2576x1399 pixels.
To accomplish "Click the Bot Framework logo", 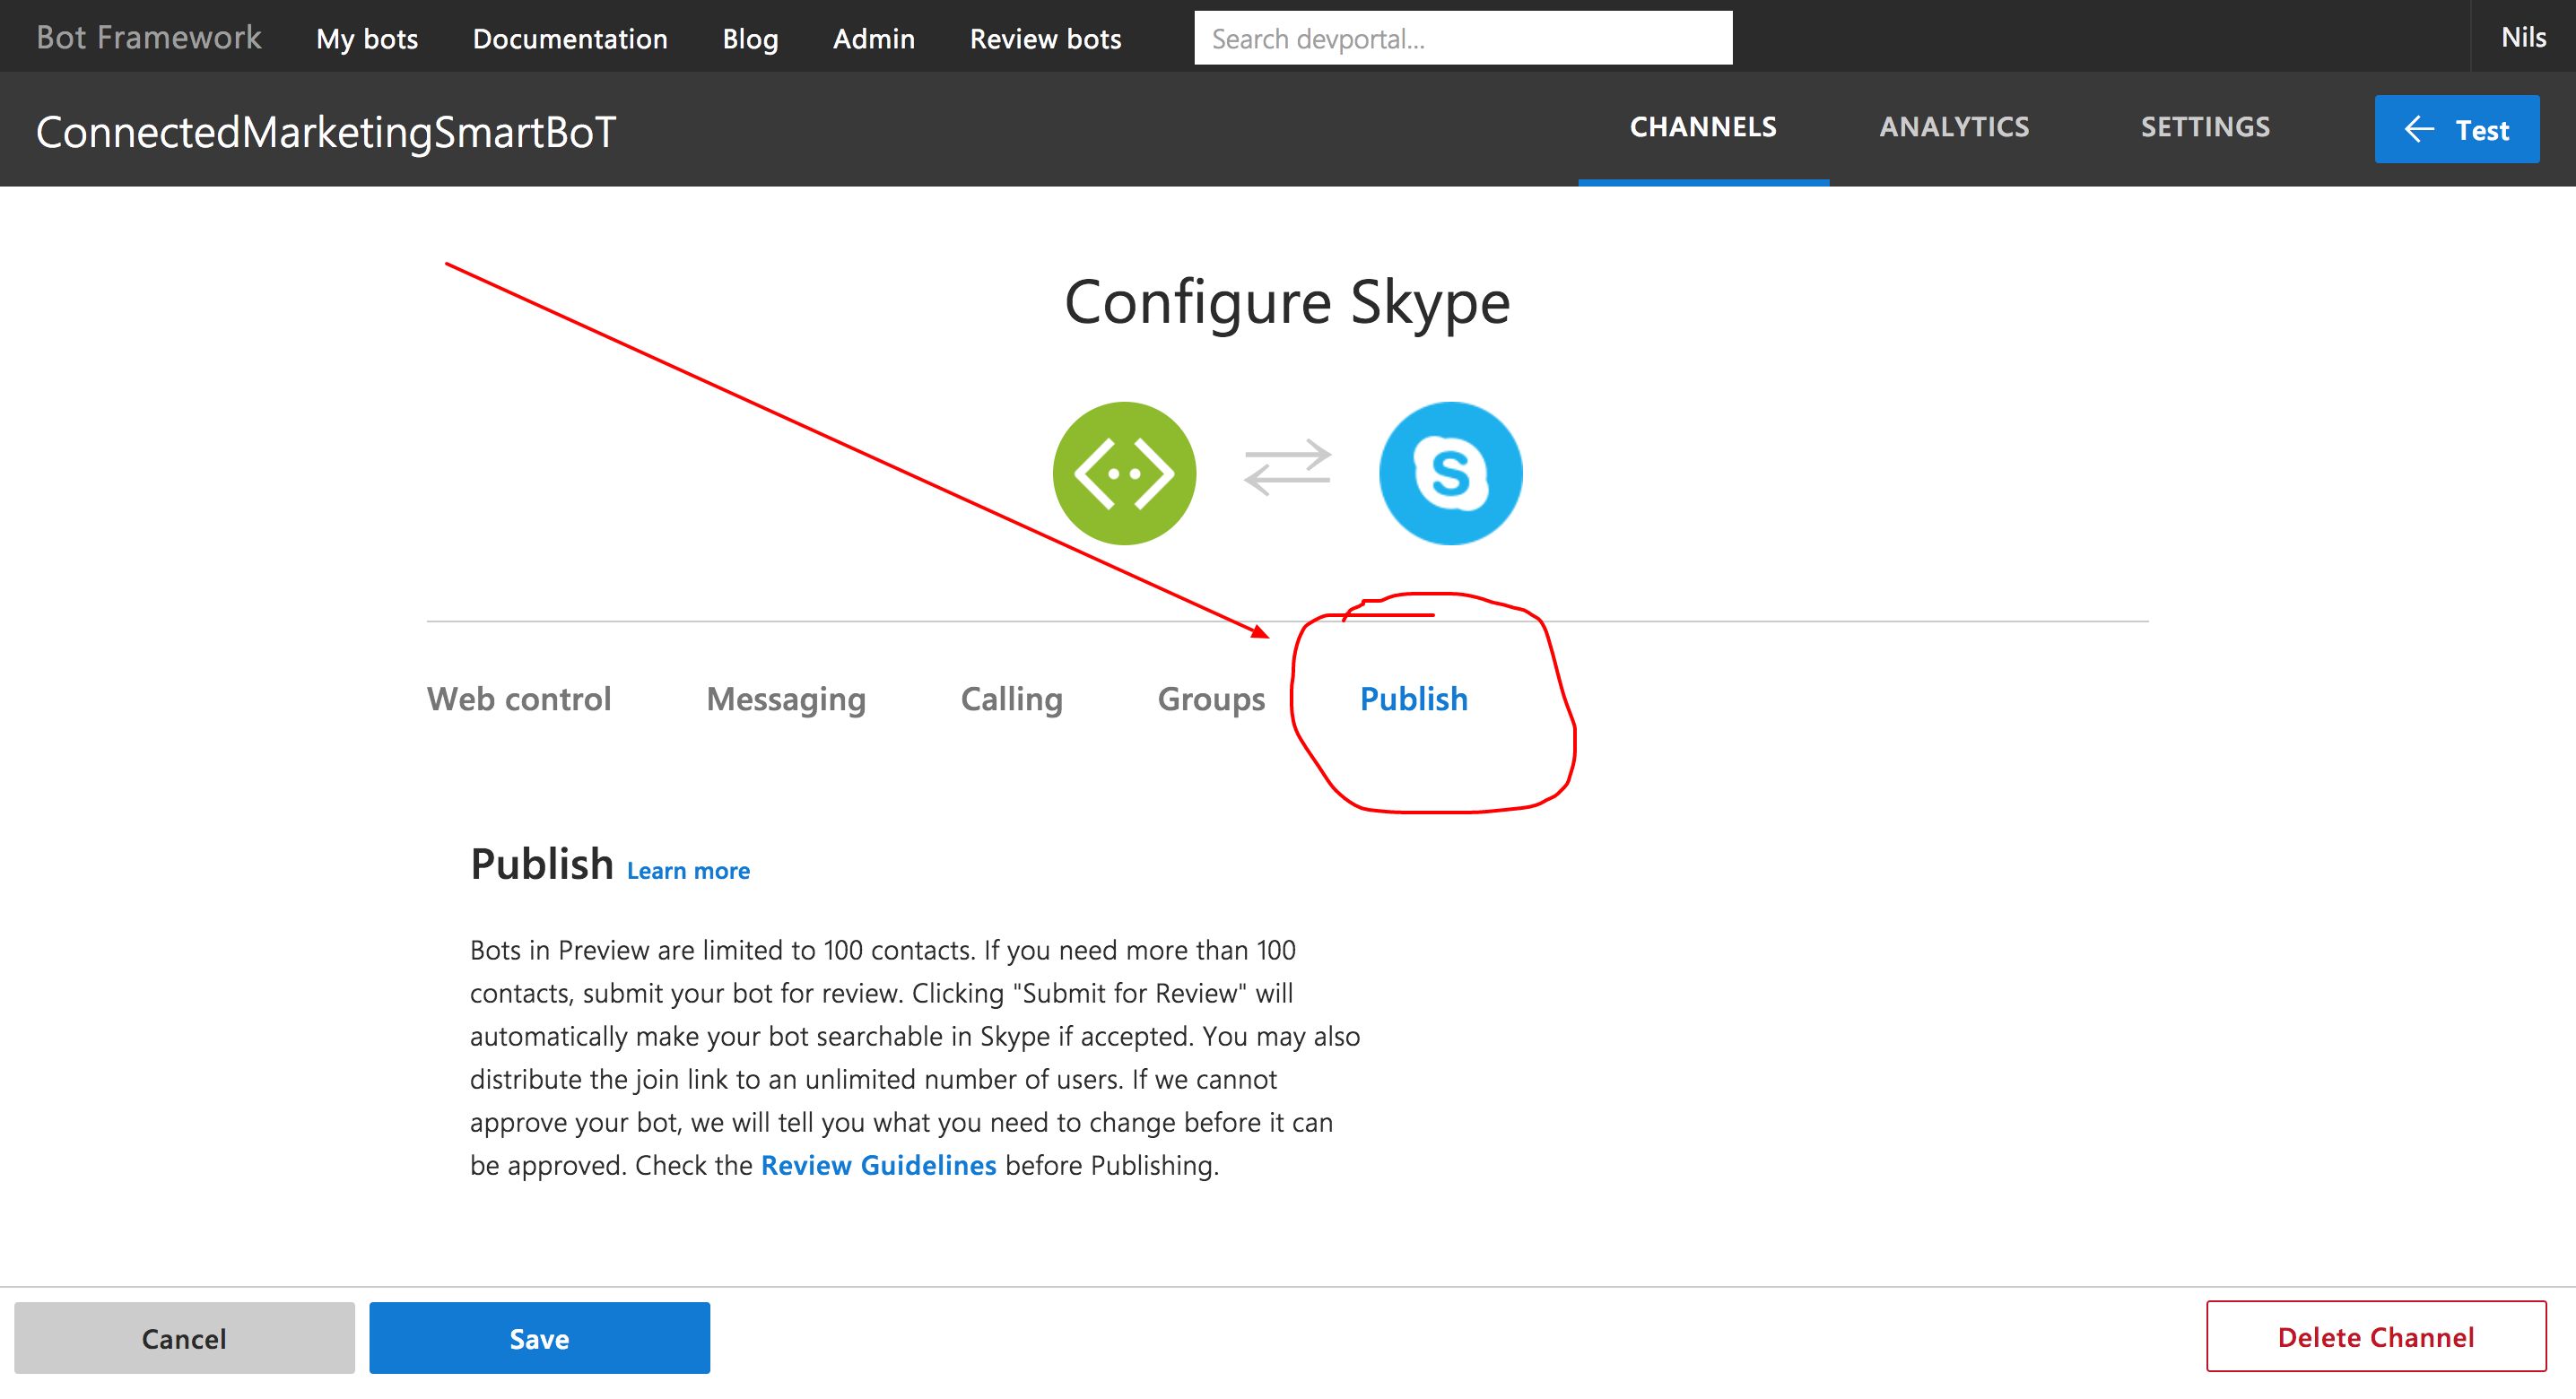I will [148, 37].
